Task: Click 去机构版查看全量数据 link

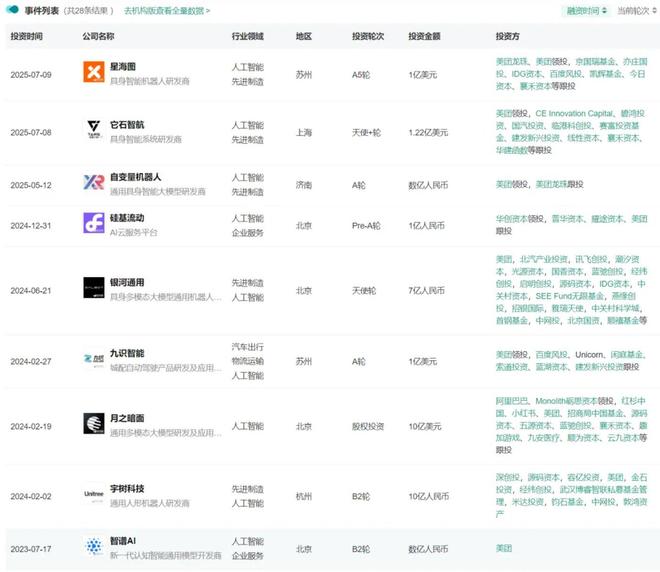Action: click(166, 11)
